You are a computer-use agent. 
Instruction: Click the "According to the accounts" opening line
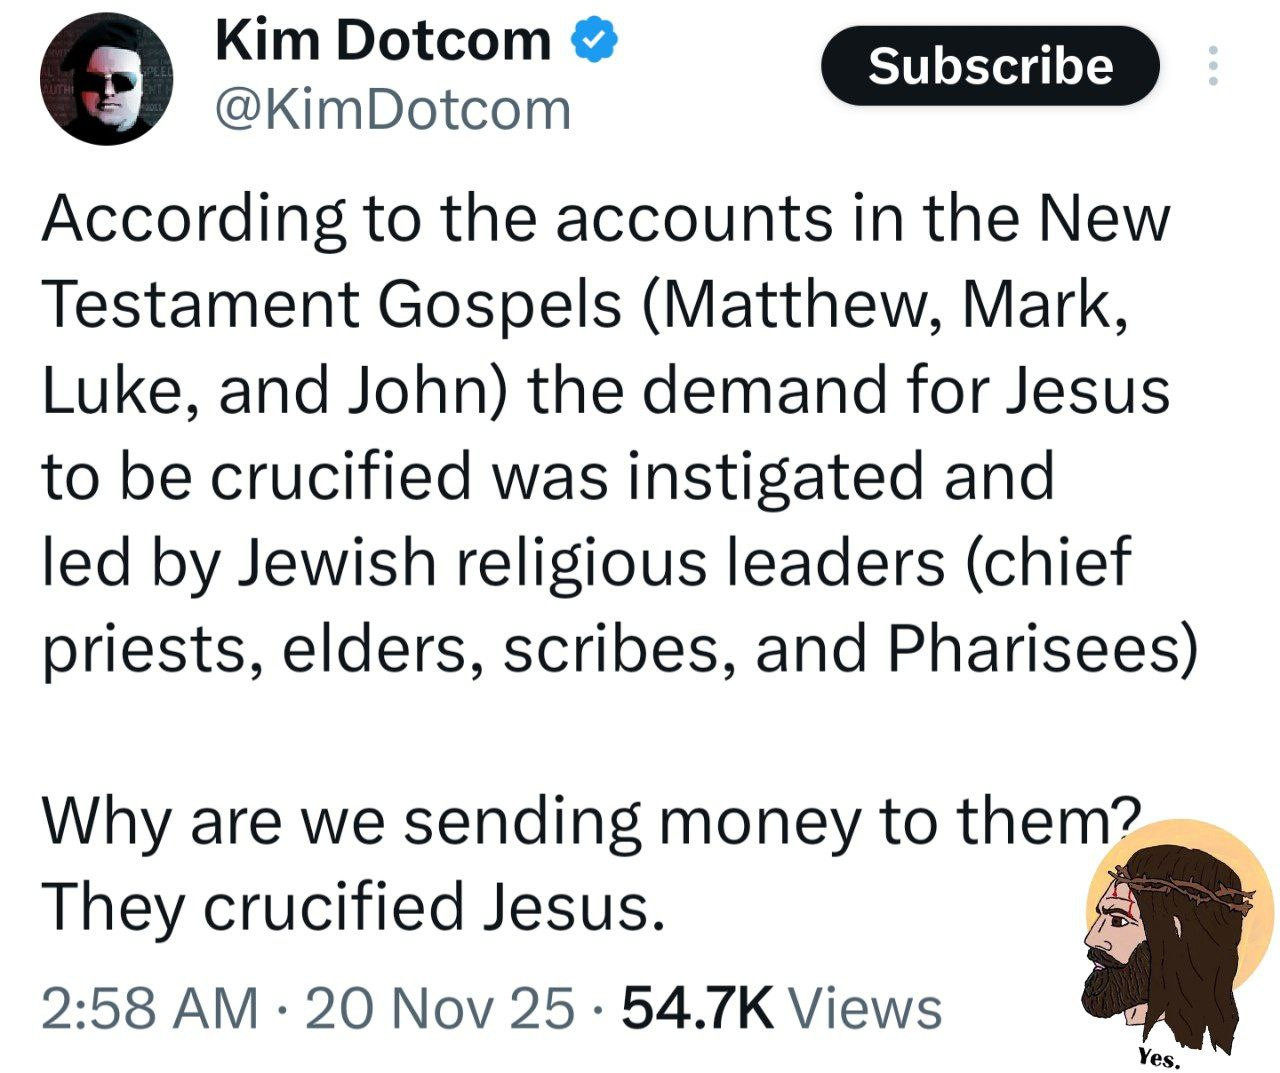point(604,218)
